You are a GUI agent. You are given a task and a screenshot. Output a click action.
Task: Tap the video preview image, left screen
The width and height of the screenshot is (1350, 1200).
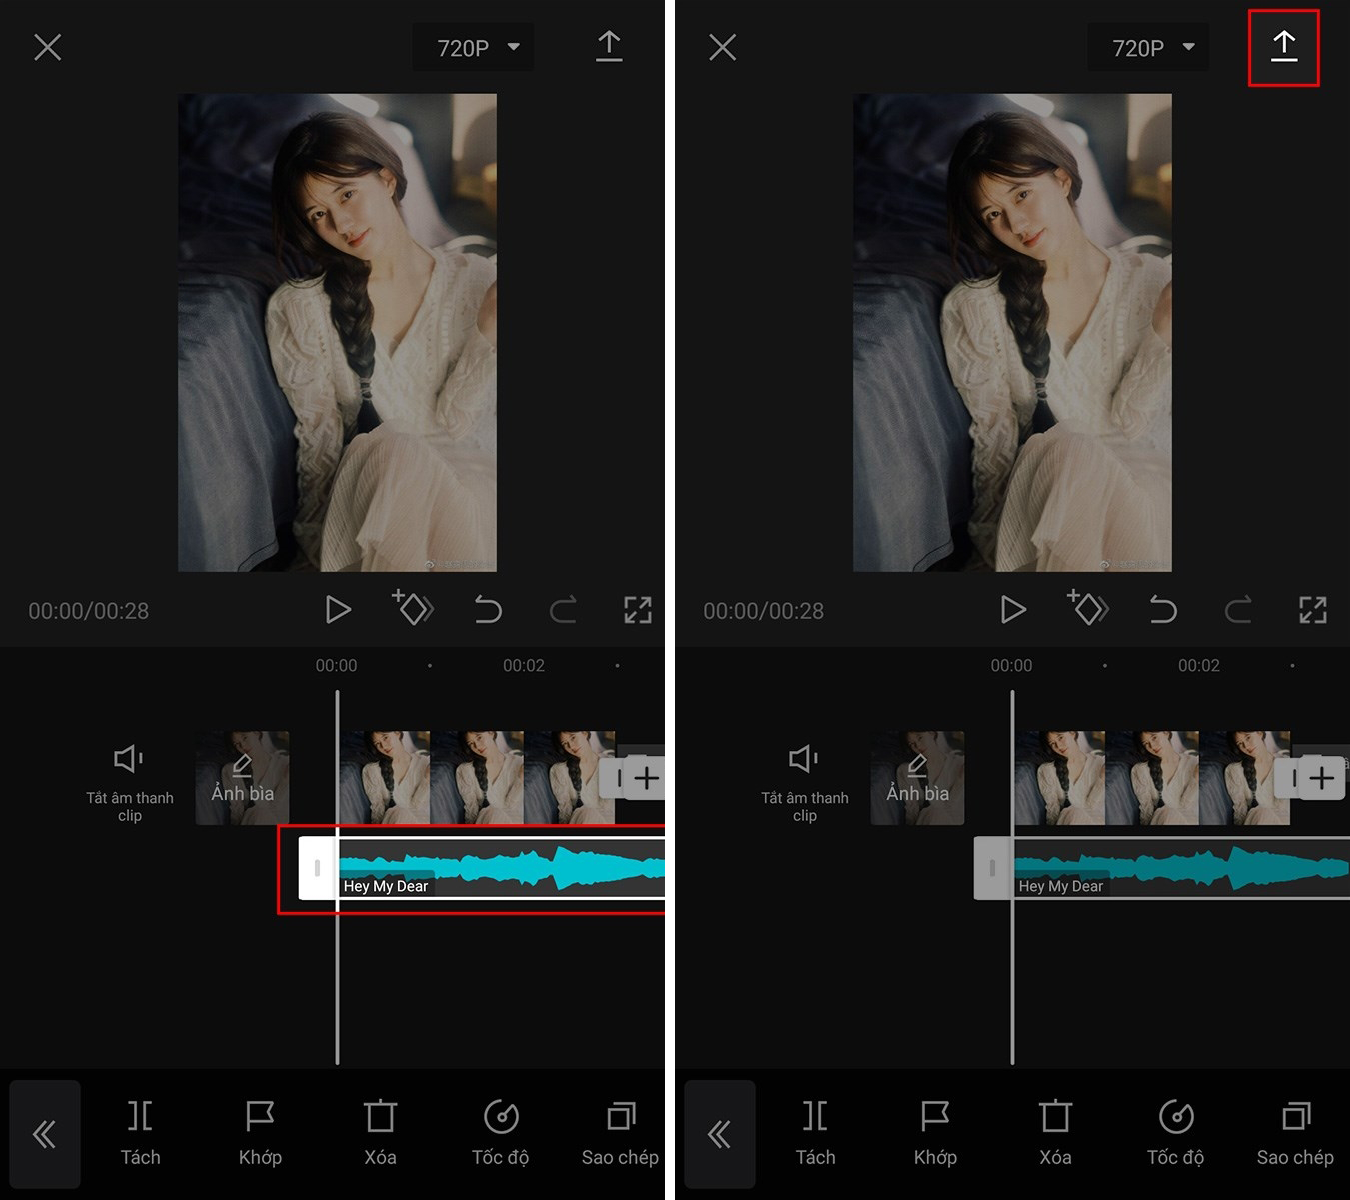337,333
